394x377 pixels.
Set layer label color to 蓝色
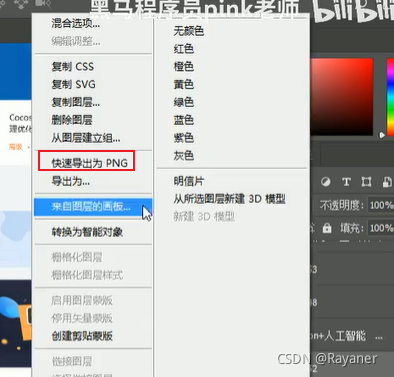(x=184, y=120)
